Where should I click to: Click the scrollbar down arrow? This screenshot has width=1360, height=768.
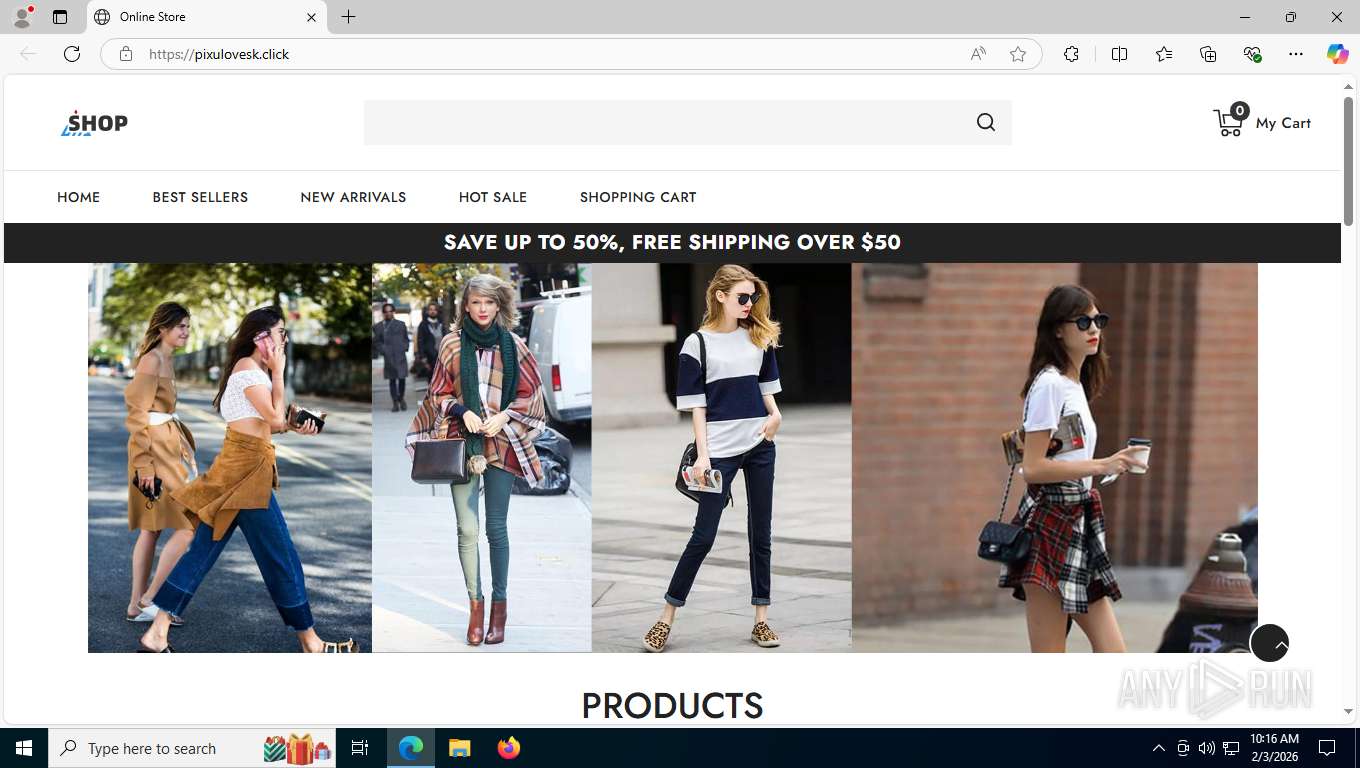click(1348, 712)
